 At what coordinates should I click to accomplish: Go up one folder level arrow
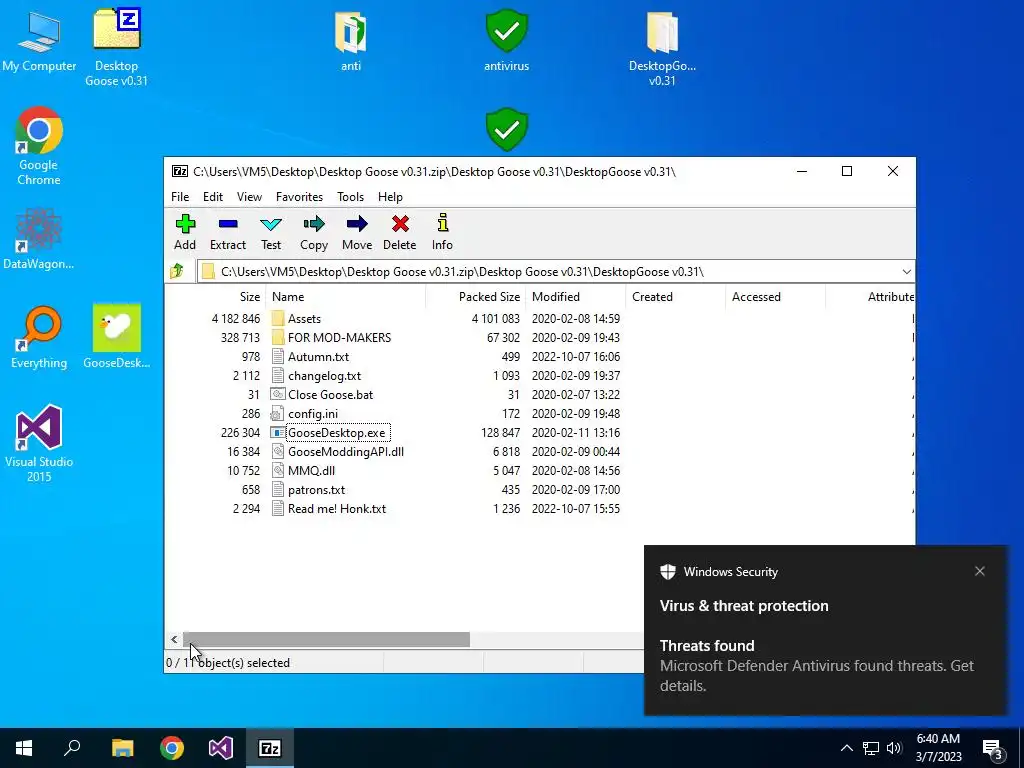point(177,271)
